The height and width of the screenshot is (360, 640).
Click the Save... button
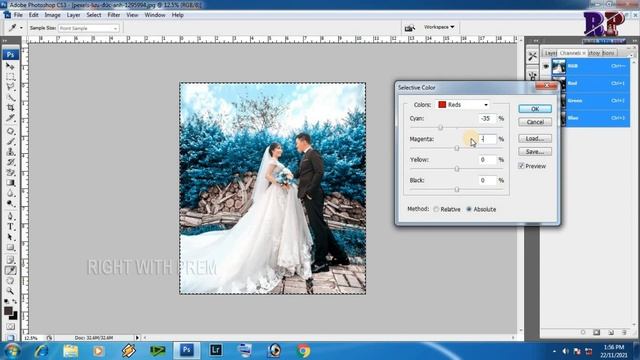535,152
